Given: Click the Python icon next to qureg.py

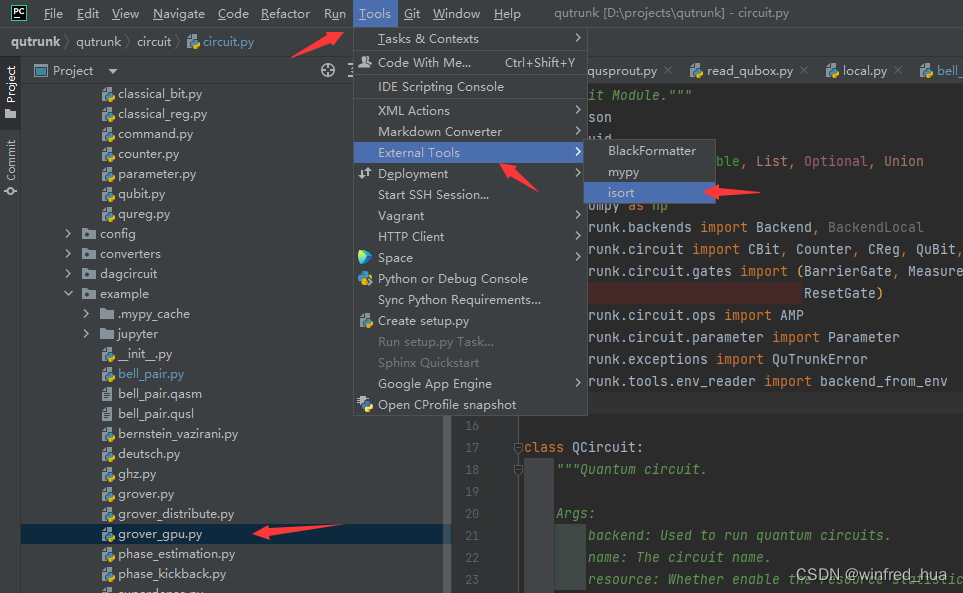Looking at the screenshot, I should (107, 213).
